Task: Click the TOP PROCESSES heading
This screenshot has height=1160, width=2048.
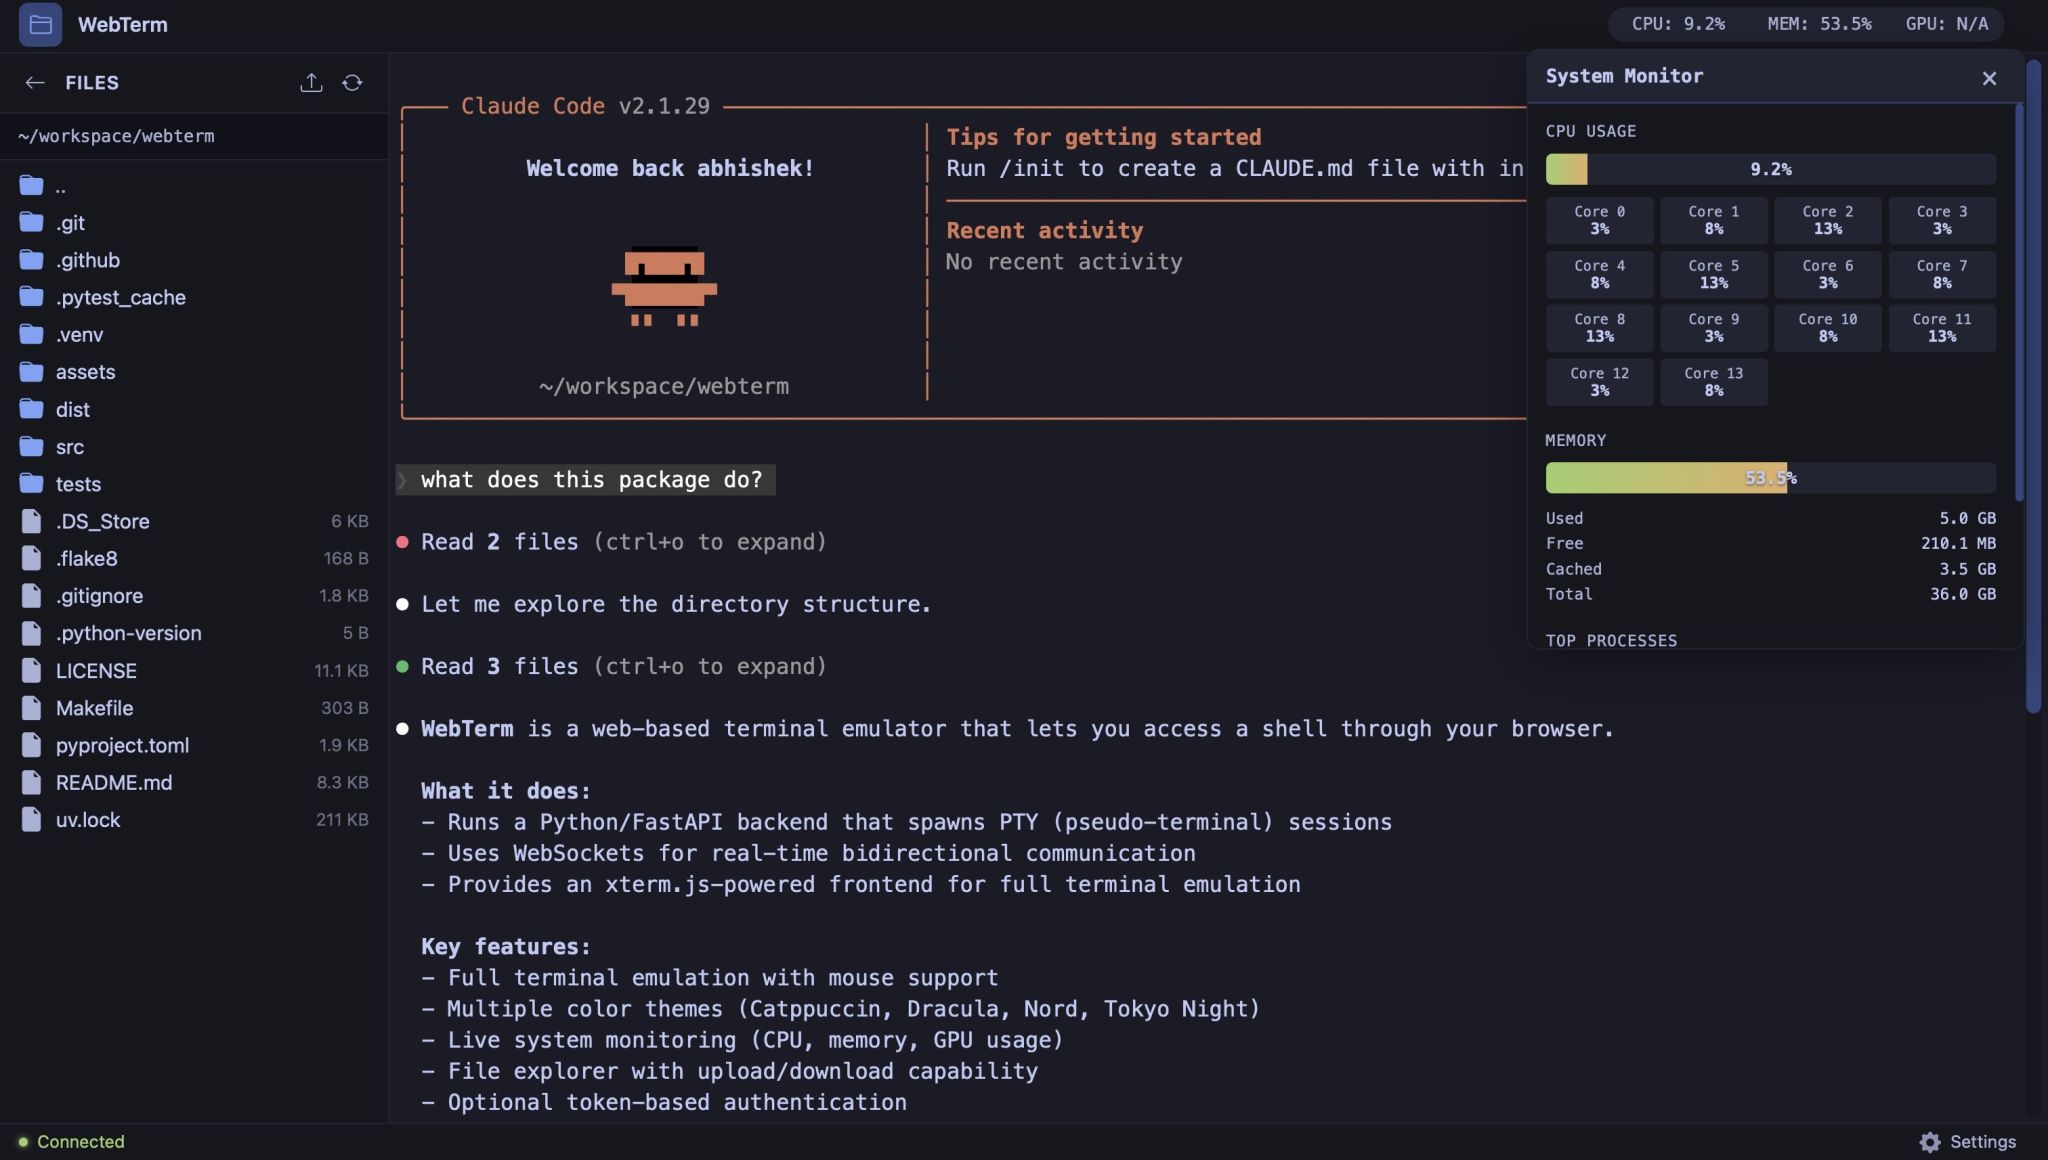Action: coord(1611,640)
